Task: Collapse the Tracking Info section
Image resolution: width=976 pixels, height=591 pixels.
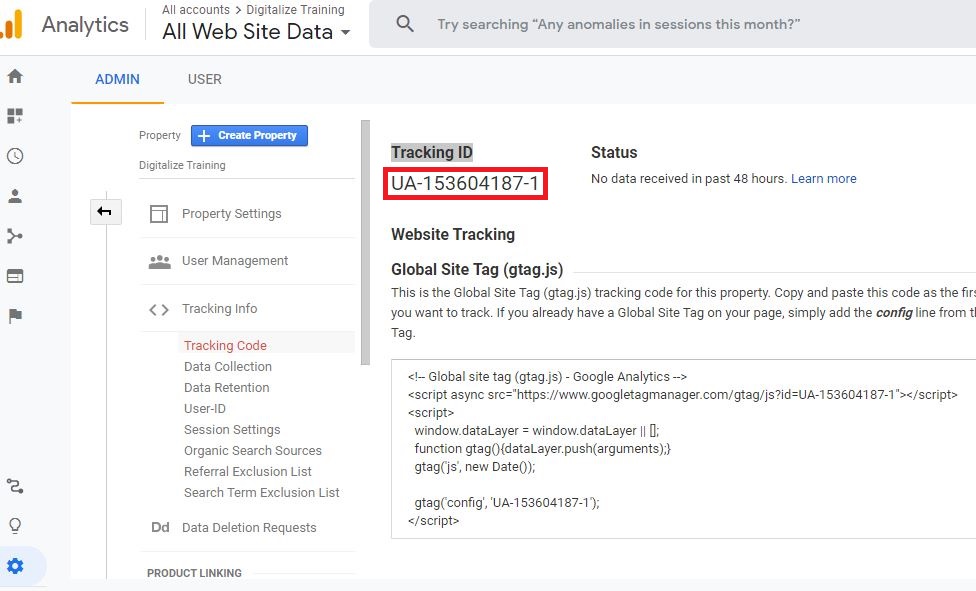Action: [x=219, y=309]
